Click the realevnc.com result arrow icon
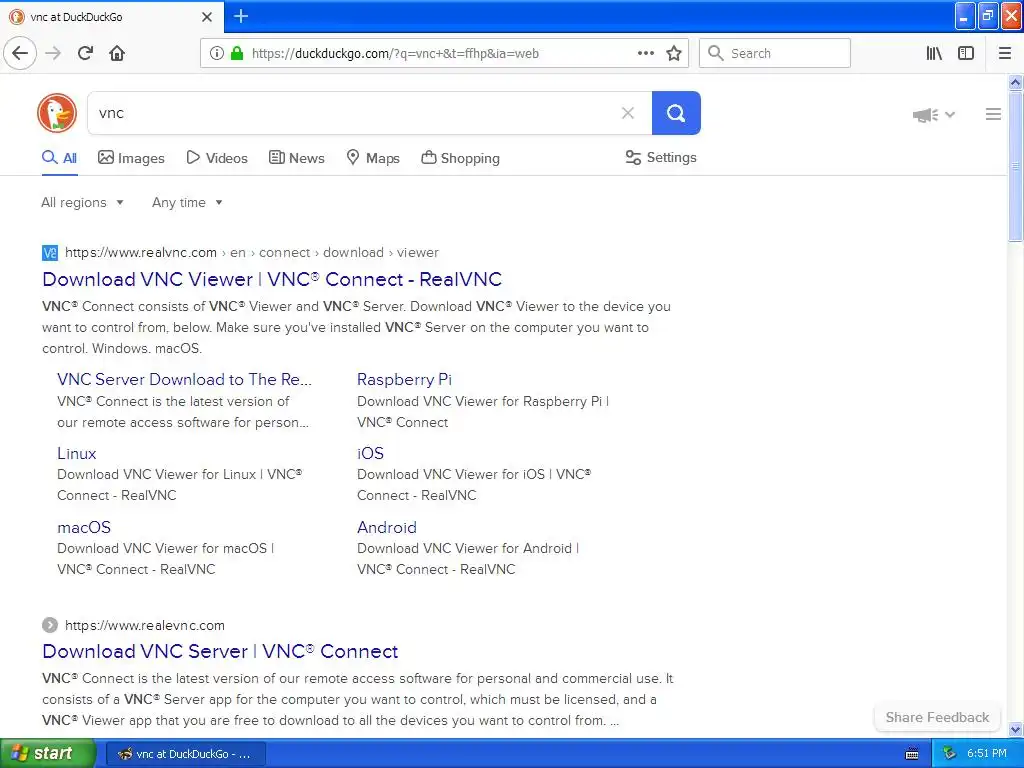The height and width of the screenshot is (768, 1024). tap(50, 625)
